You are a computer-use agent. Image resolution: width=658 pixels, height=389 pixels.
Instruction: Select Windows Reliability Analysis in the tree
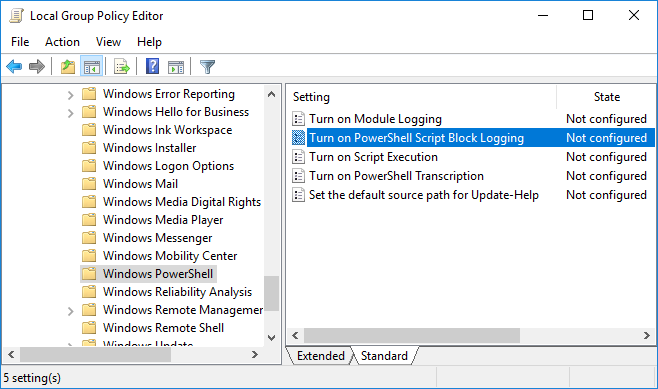[177, 292]
